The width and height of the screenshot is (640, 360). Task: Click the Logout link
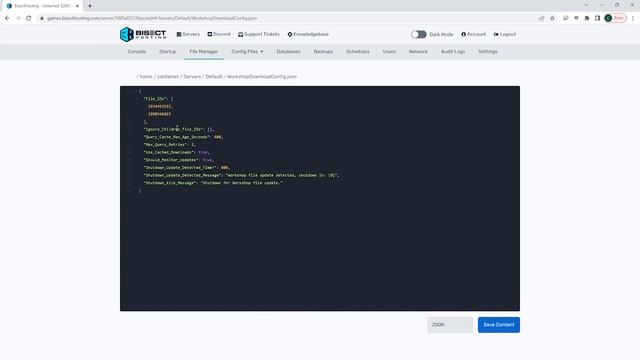coord(505,34)
